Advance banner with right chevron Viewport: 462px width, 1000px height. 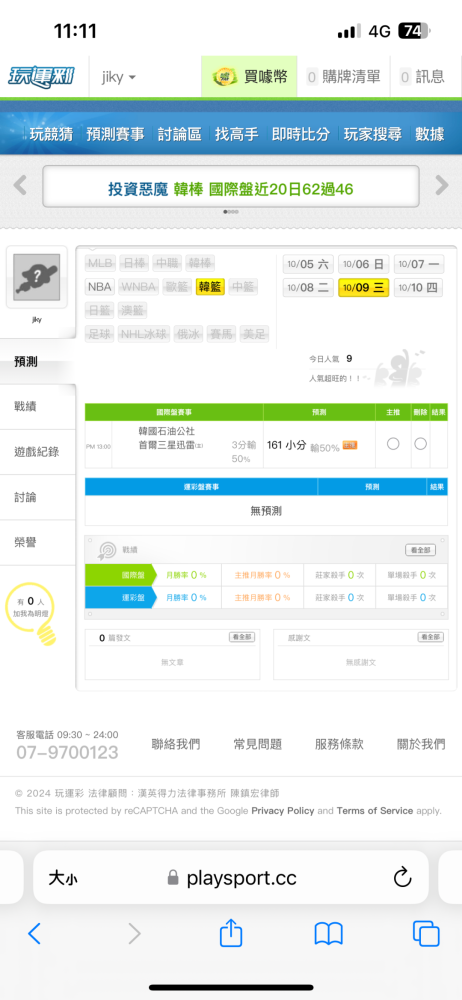click(x=442, y=186)
